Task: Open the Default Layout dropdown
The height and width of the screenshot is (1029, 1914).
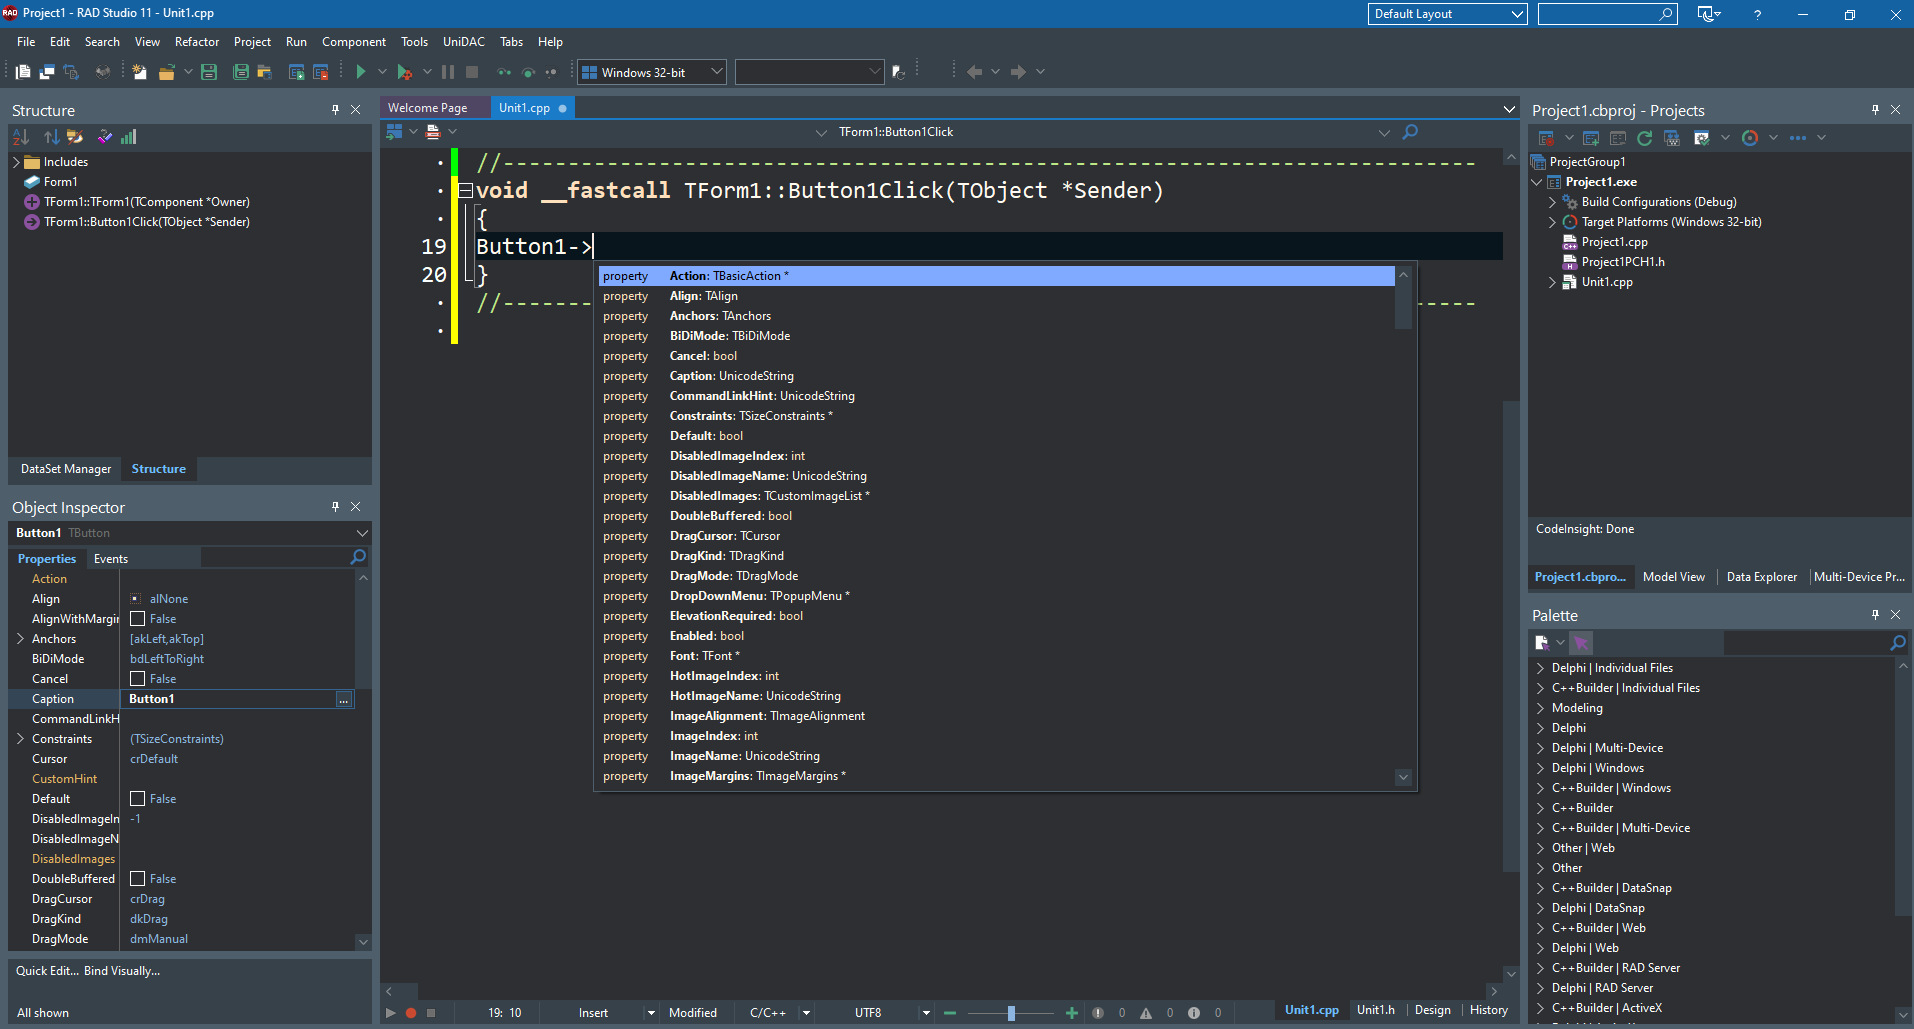Action: tap(1517, 14)
